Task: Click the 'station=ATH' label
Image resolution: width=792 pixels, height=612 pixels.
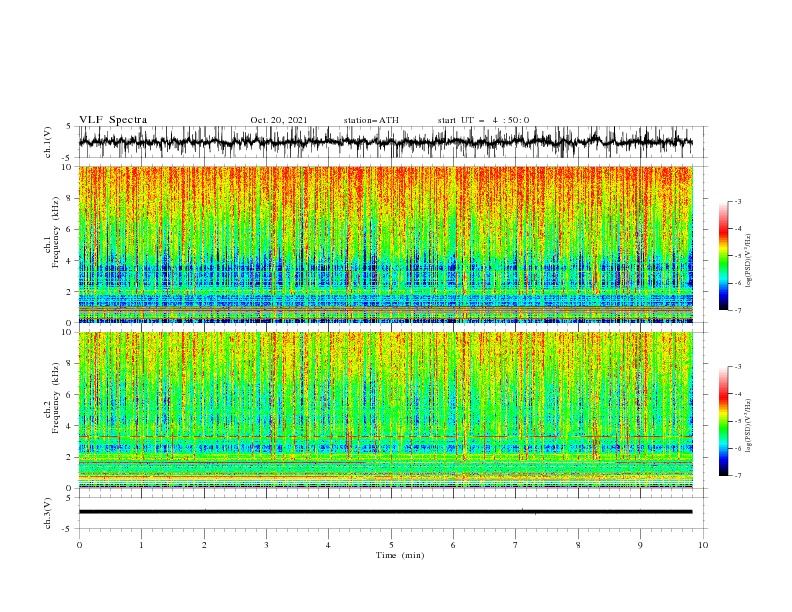Action: [371, 120]
